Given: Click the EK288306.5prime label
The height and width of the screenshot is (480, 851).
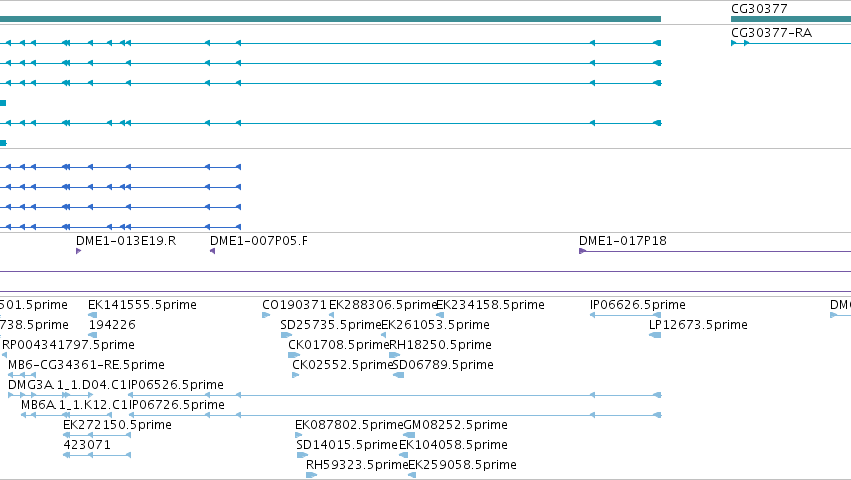Looking at the screenshot, I should tap(383, 305).
